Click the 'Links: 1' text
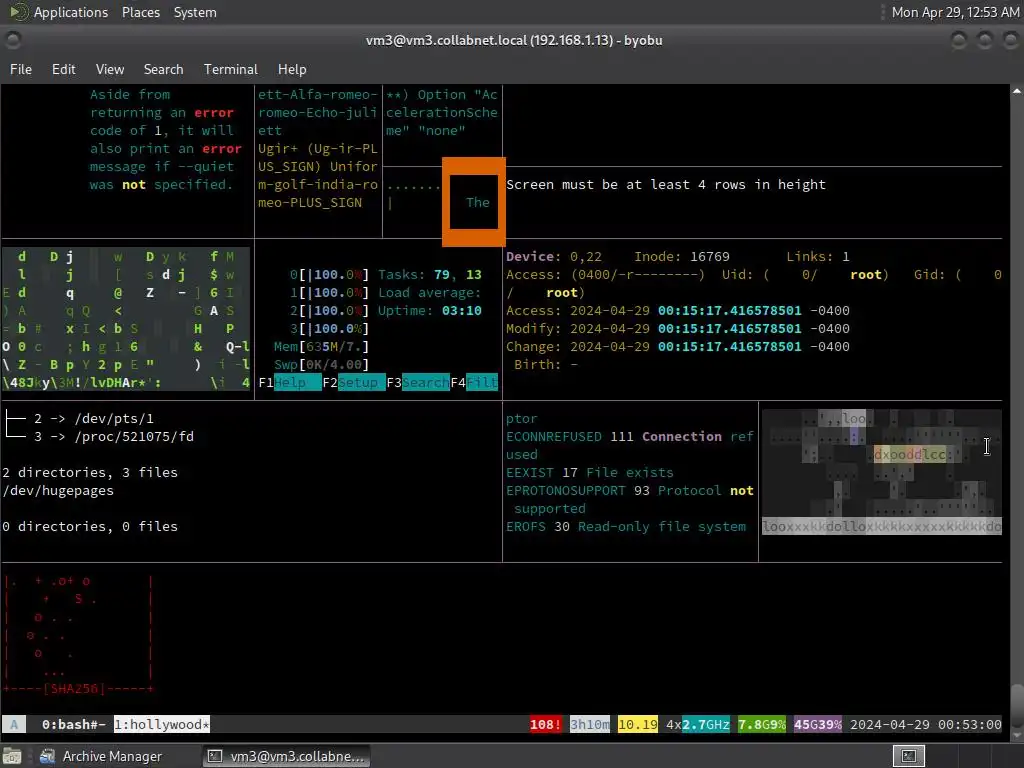Image resolution: width=1024 pixels, height=768 pixels. [x=818, y=257]
